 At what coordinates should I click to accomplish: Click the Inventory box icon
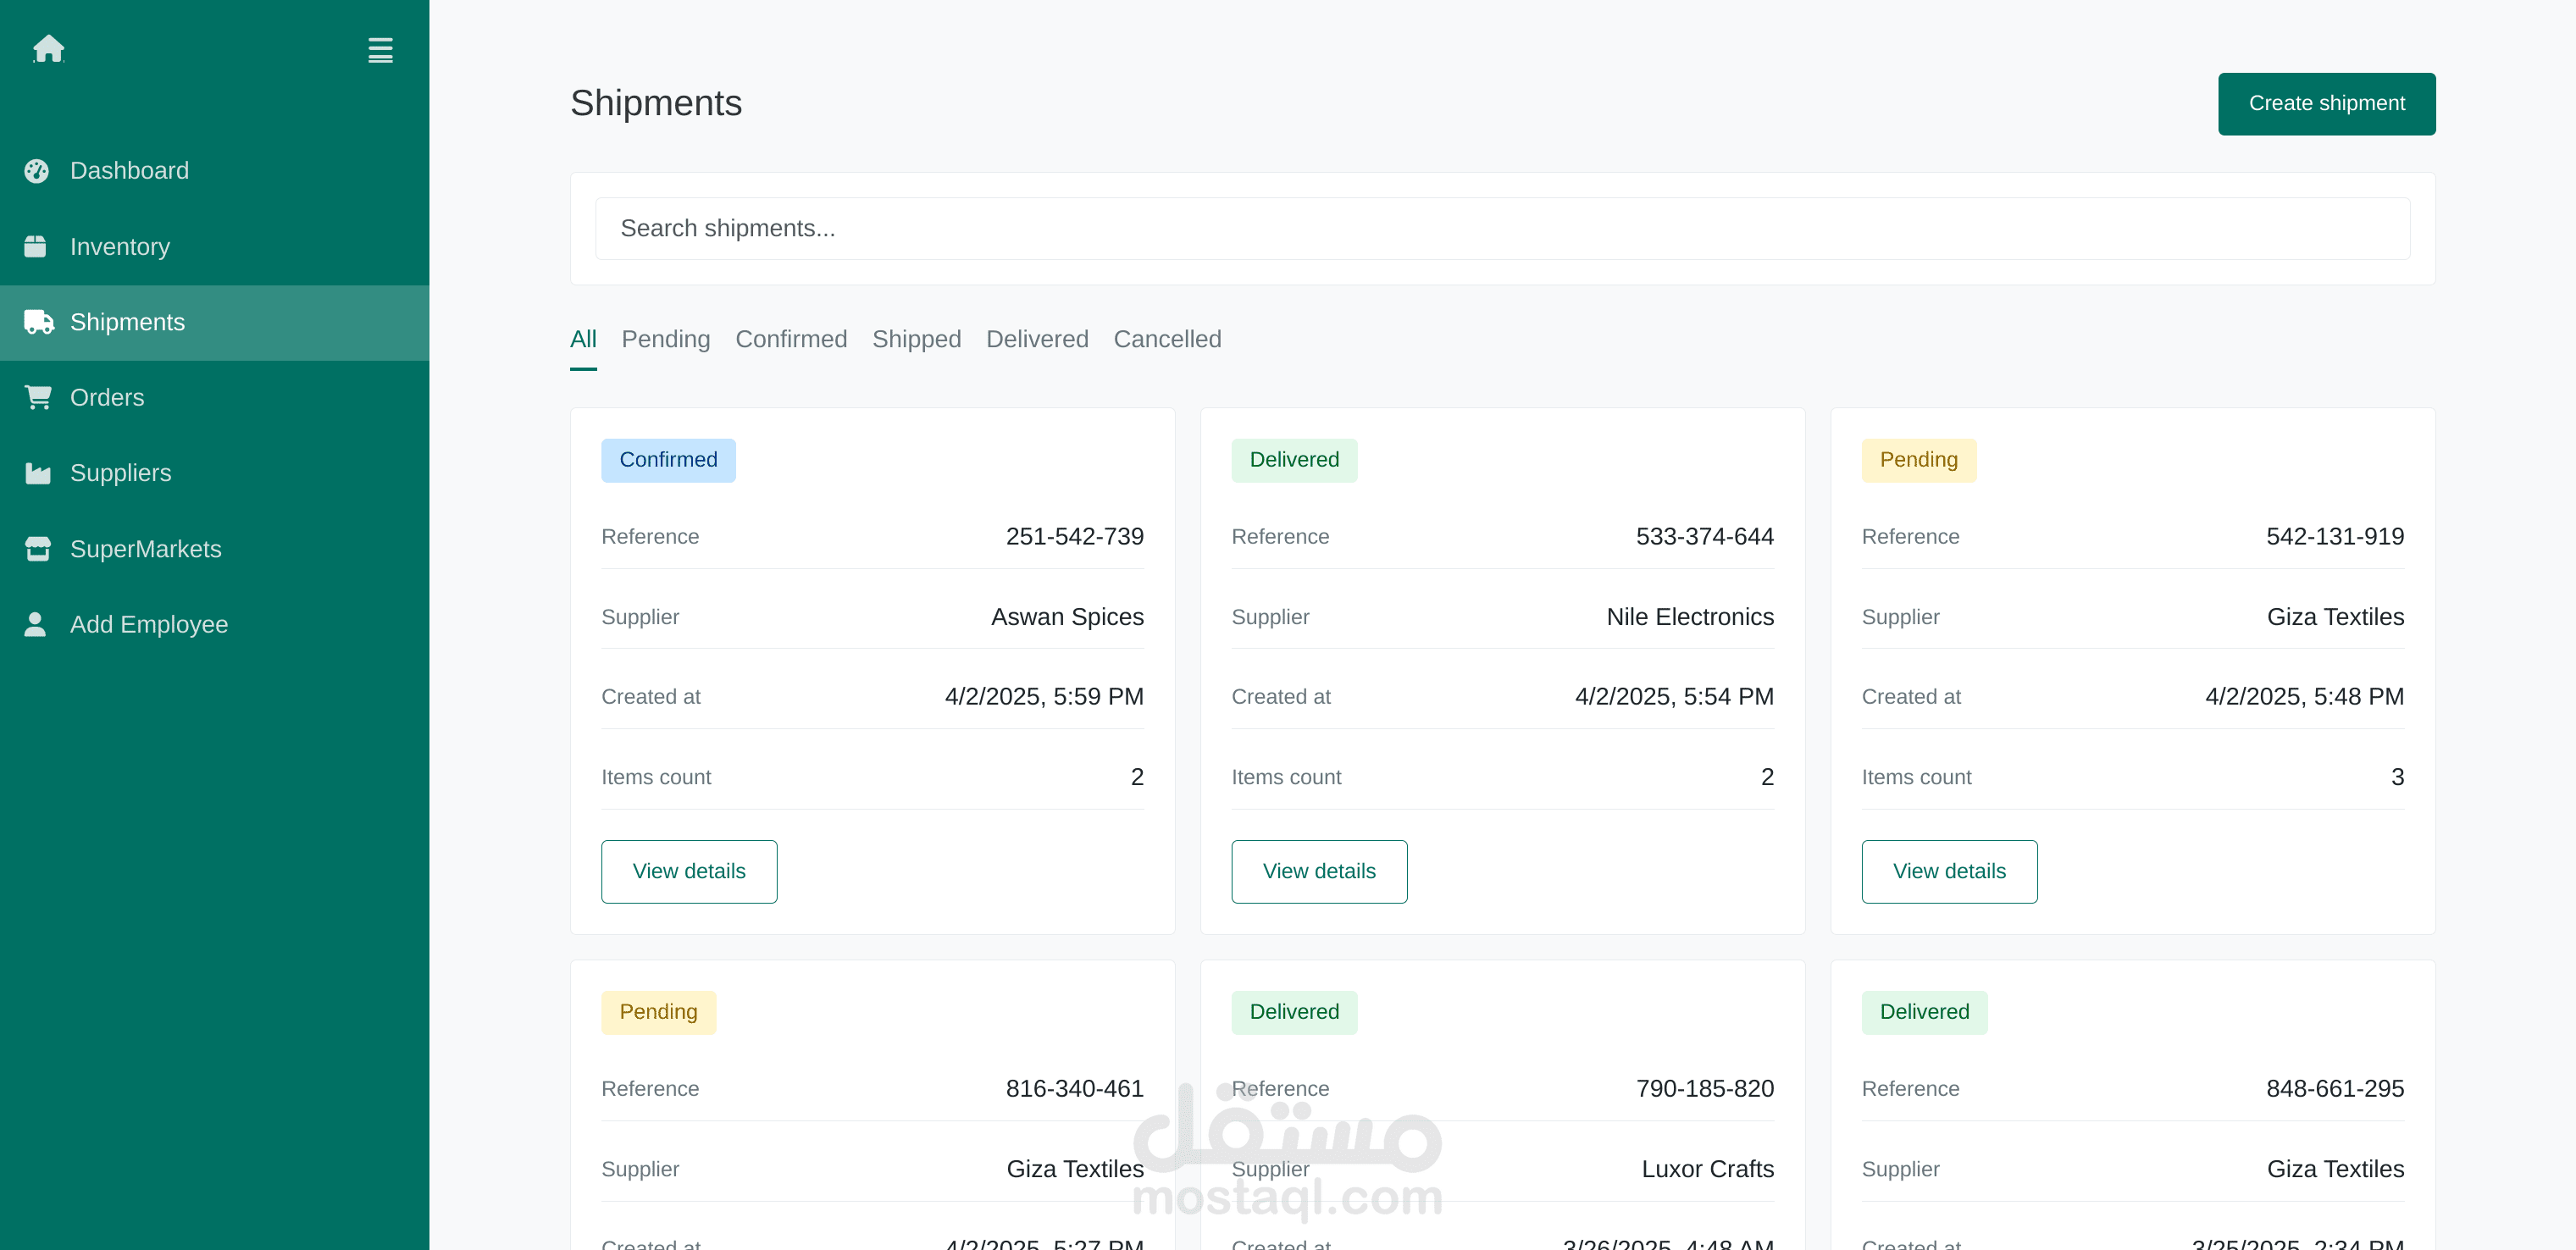pyautogui.click(x=35, y=246)
